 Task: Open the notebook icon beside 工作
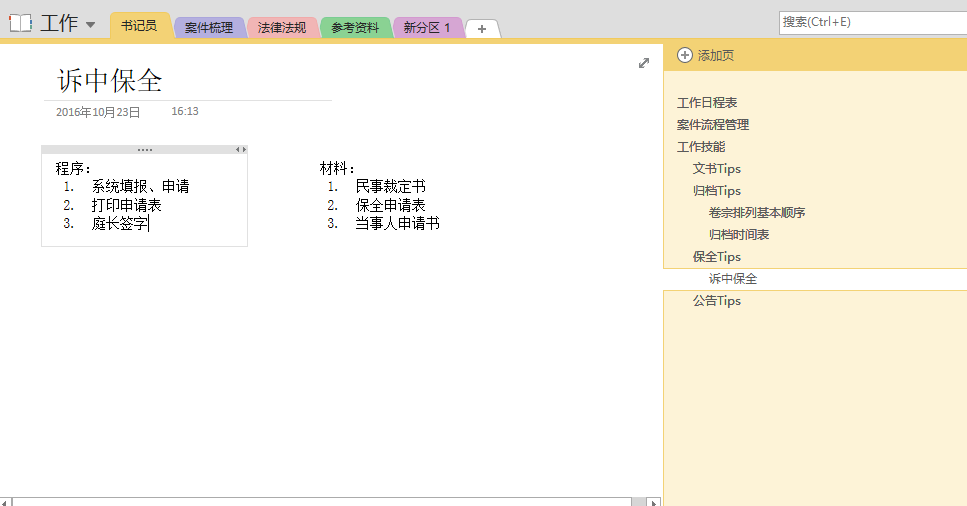pos(20,23)
